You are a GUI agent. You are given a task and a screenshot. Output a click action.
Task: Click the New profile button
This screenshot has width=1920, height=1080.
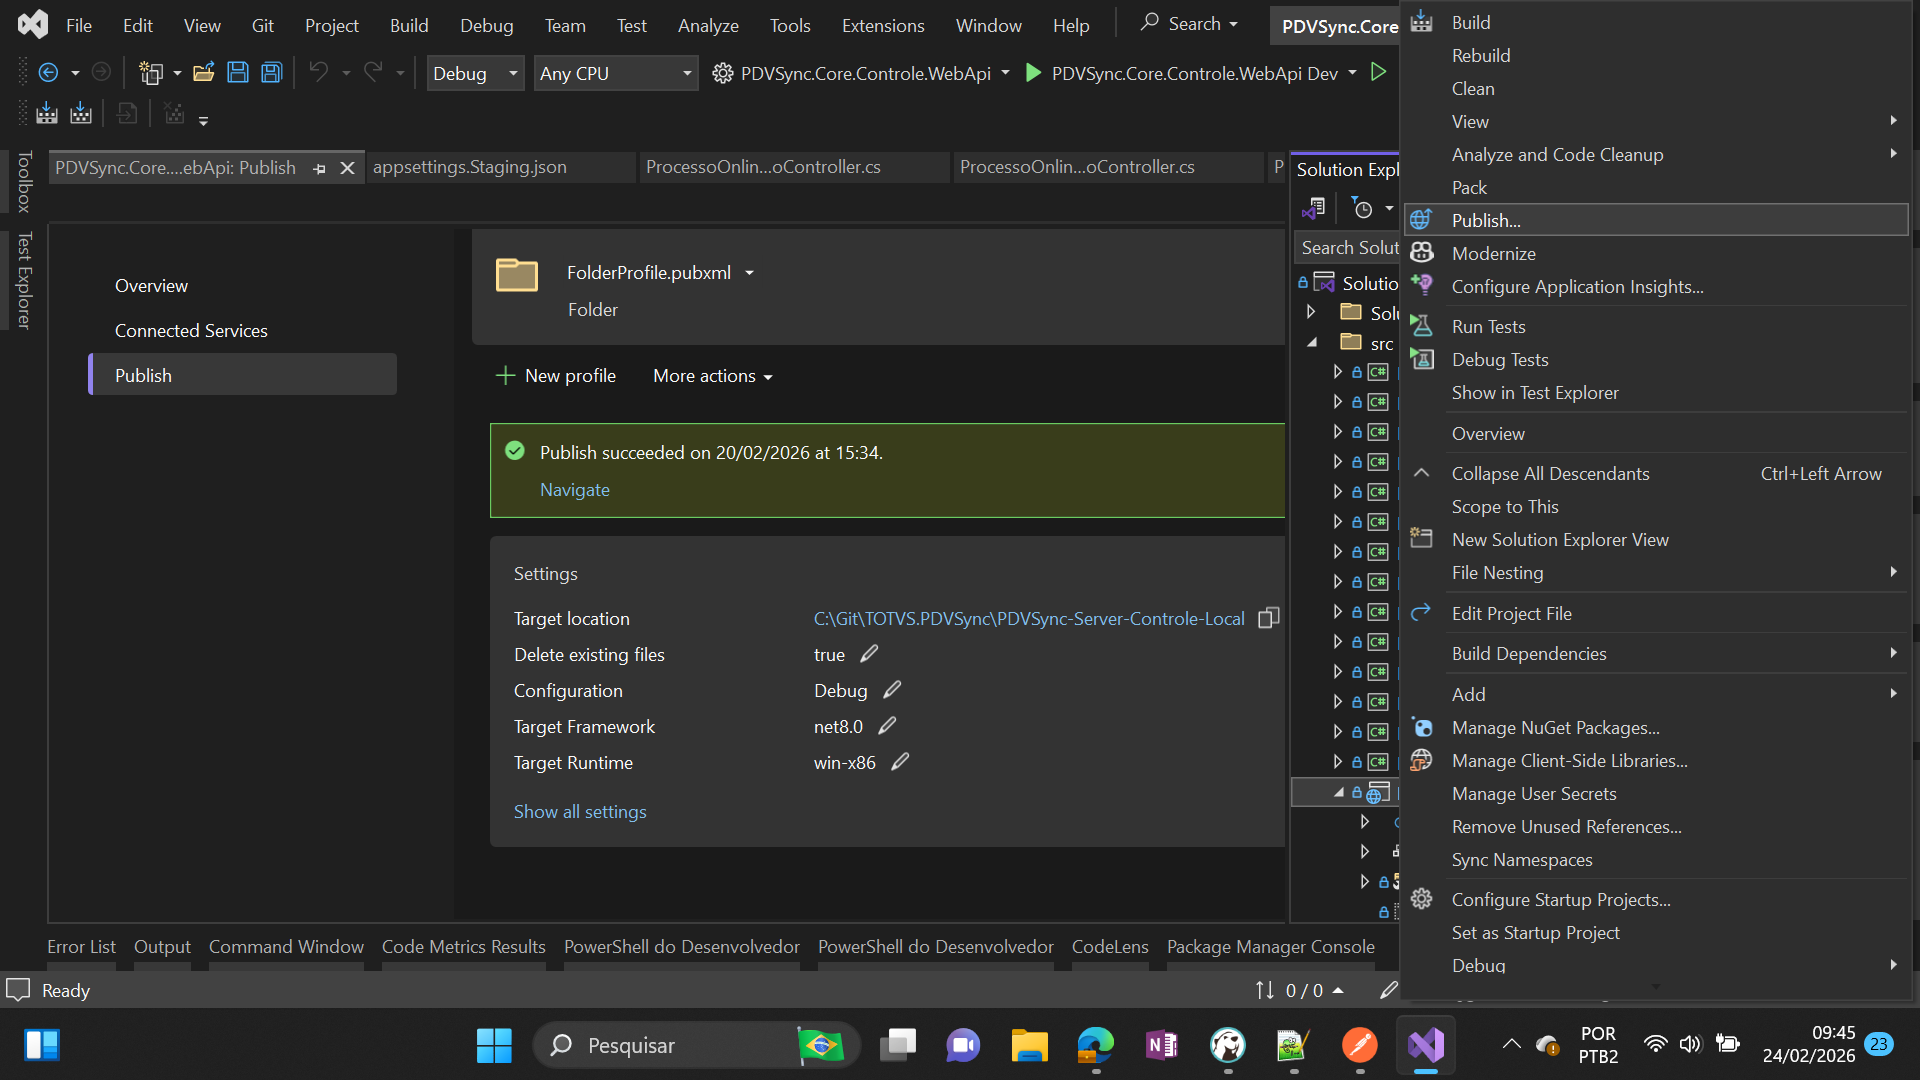pyautogui.click(x=556, y=376)
